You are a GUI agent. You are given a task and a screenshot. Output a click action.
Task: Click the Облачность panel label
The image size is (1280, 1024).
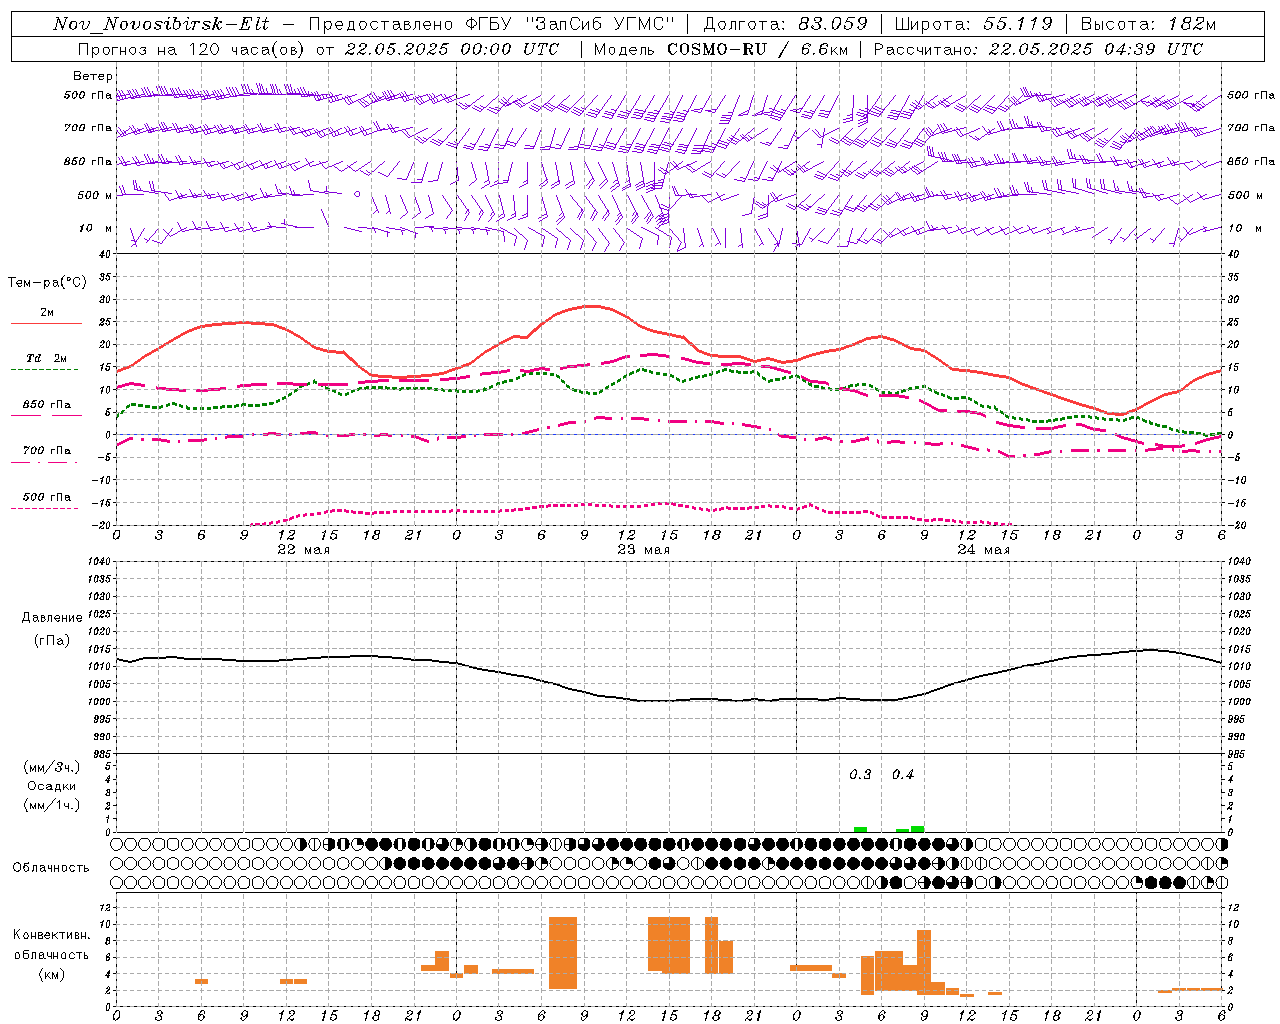pyautogui.click(x=51, y=867)
